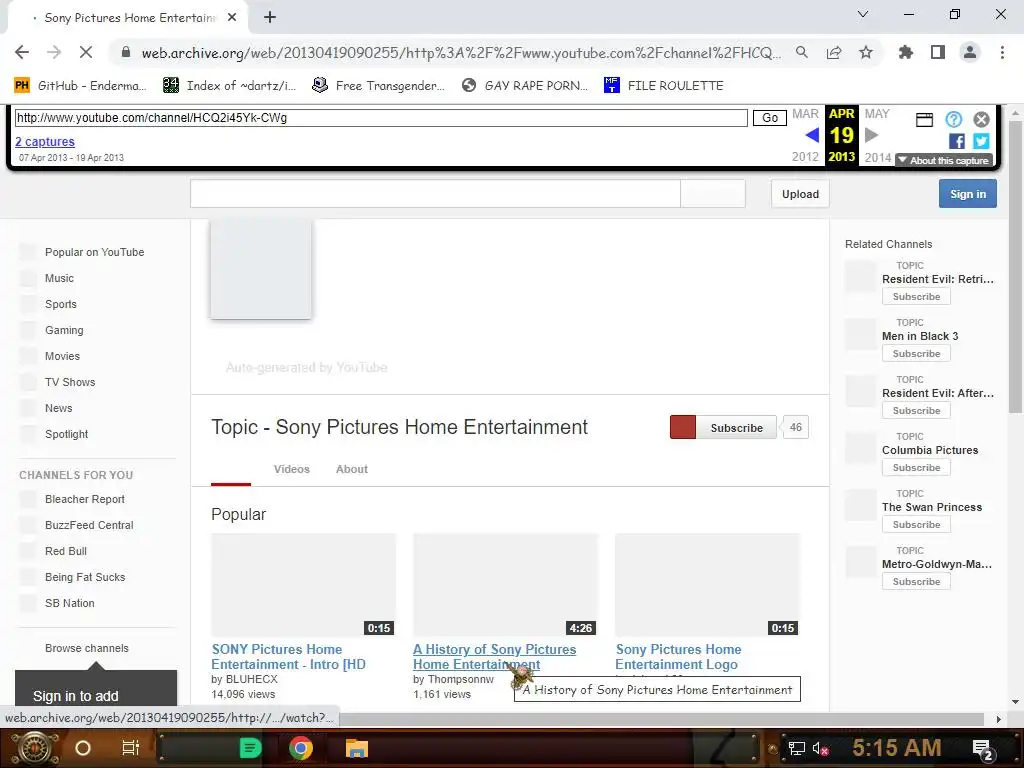The image size is (1024, 768).
Task: Open TV Shows category in sidebar
Action: click(70, 382)
